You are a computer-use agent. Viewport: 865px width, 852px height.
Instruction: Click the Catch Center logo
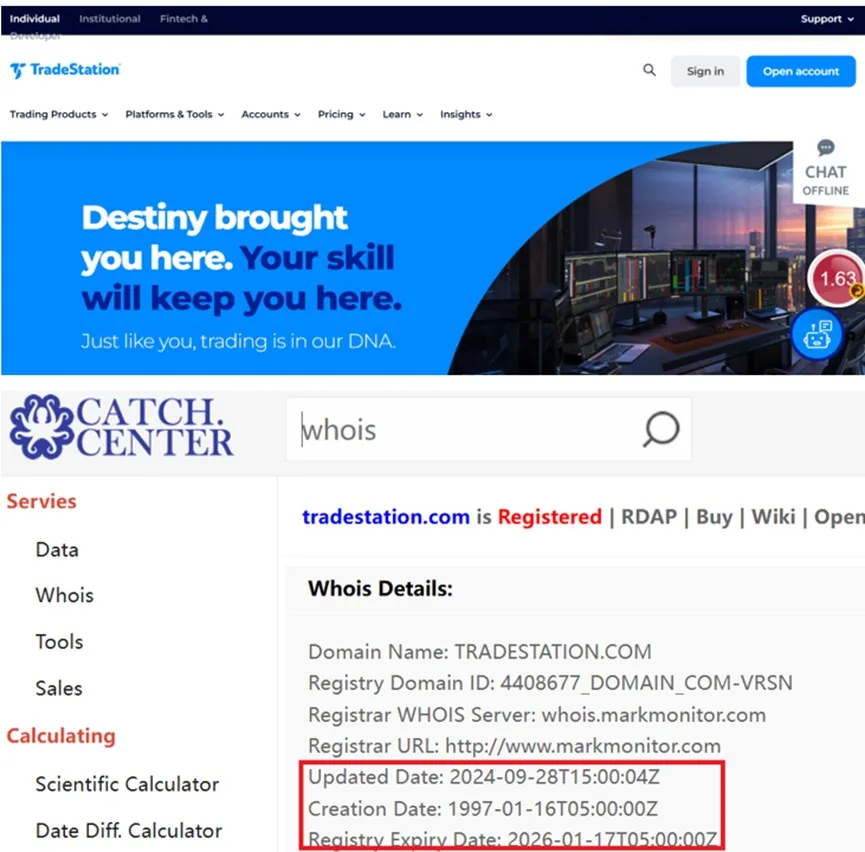point(121,427)
